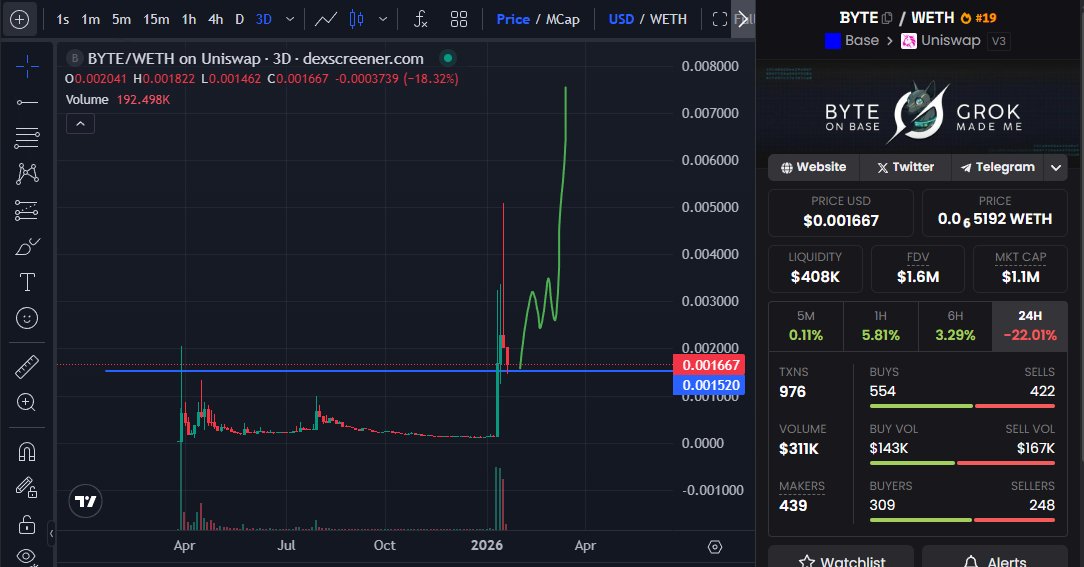Image resolution: width=1084 pixels, height=567 pixels.
Task: Select the ruler measure tool
Action: 27,366
